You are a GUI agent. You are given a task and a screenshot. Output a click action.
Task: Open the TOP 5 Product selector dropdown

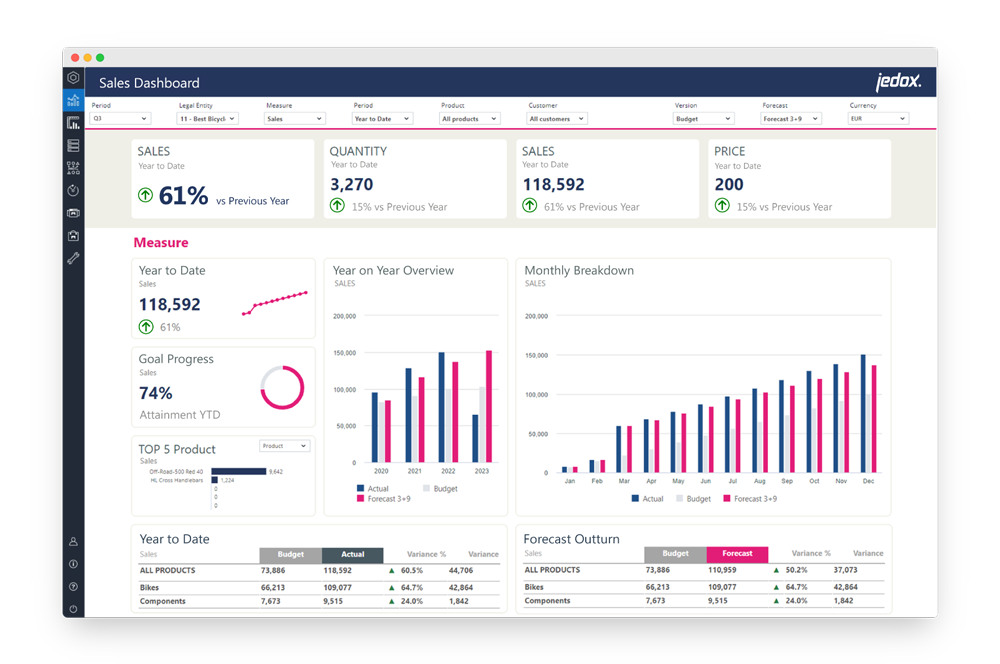tap(284, 446)
